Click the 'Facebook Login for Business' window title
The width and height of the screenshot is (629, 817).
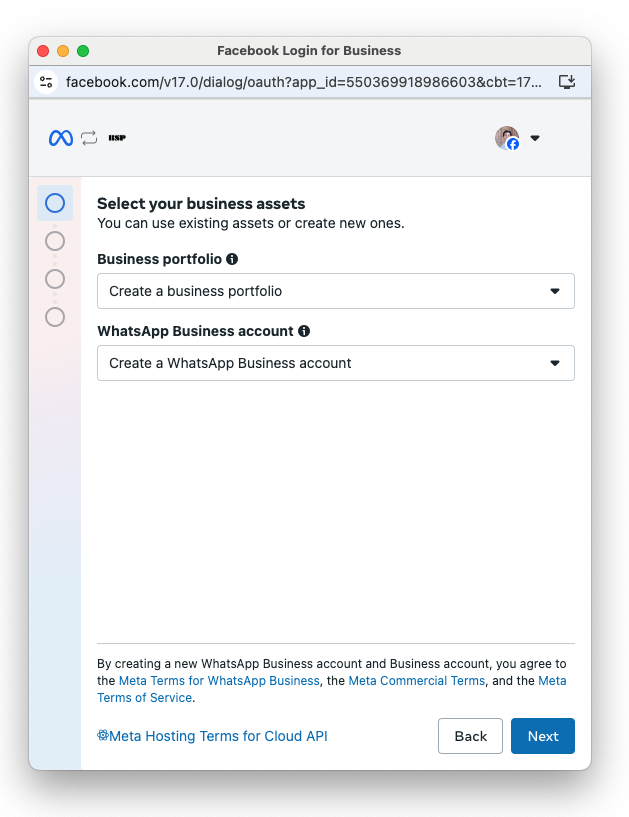tap(309, 51)
